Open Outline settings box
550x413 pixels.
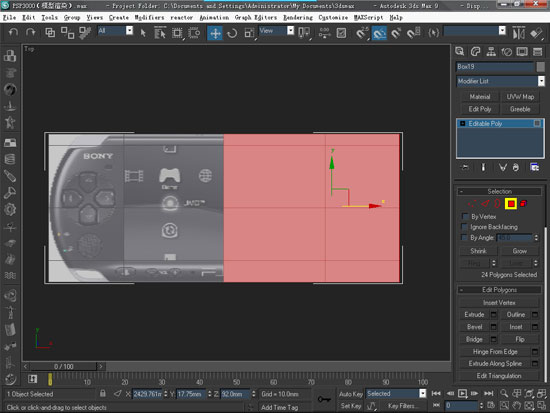point(535,314)
